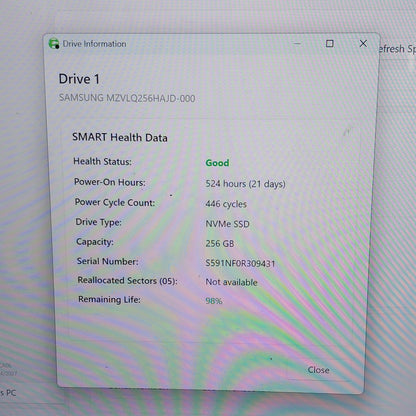Screen dimensions: 416x416
Task: Select the serial number S591NF0R309431
Action: [x=240, y=263]
